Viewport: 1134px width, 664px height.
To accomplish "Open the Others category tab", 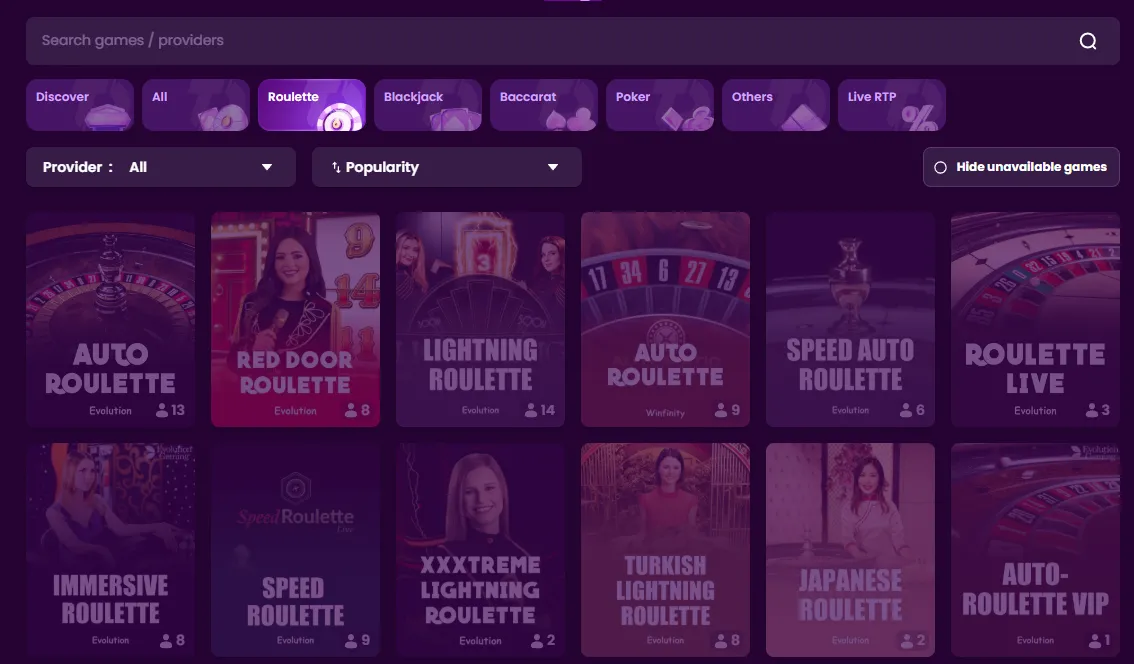I will pos(776,105).
